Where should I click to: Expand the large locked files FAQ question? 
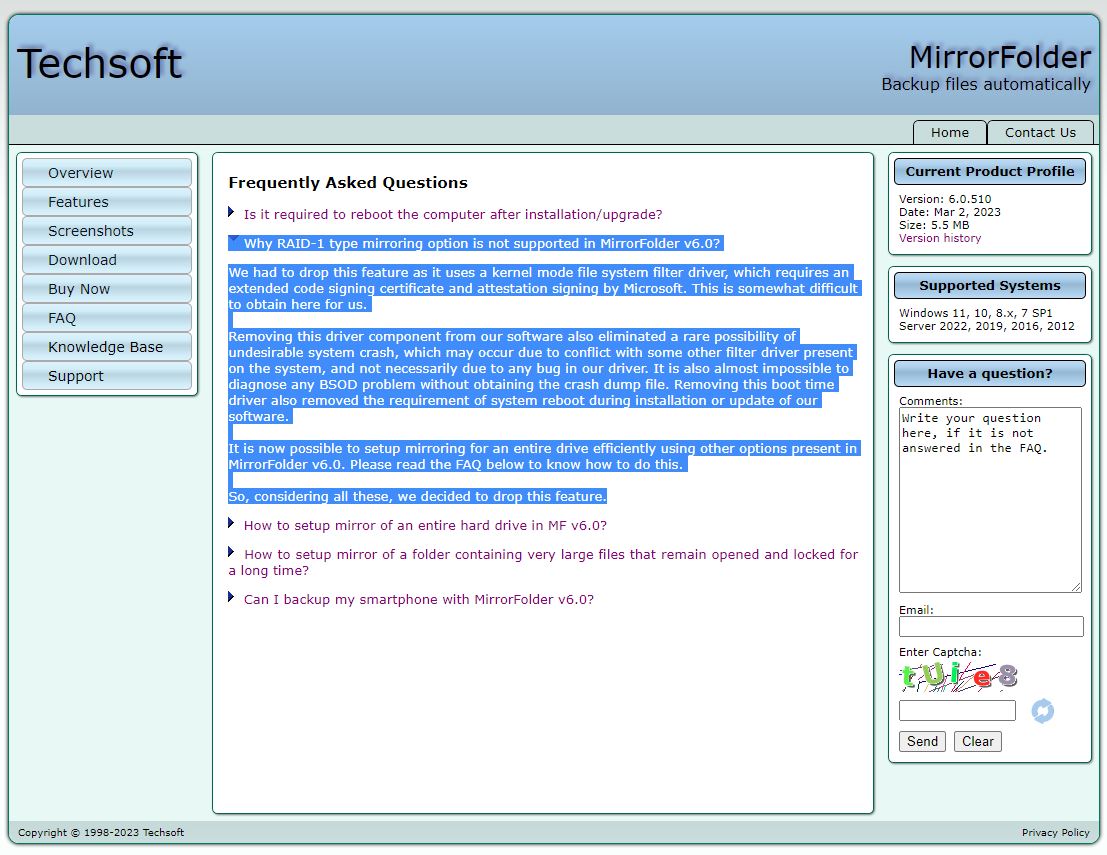click(550, 554)
